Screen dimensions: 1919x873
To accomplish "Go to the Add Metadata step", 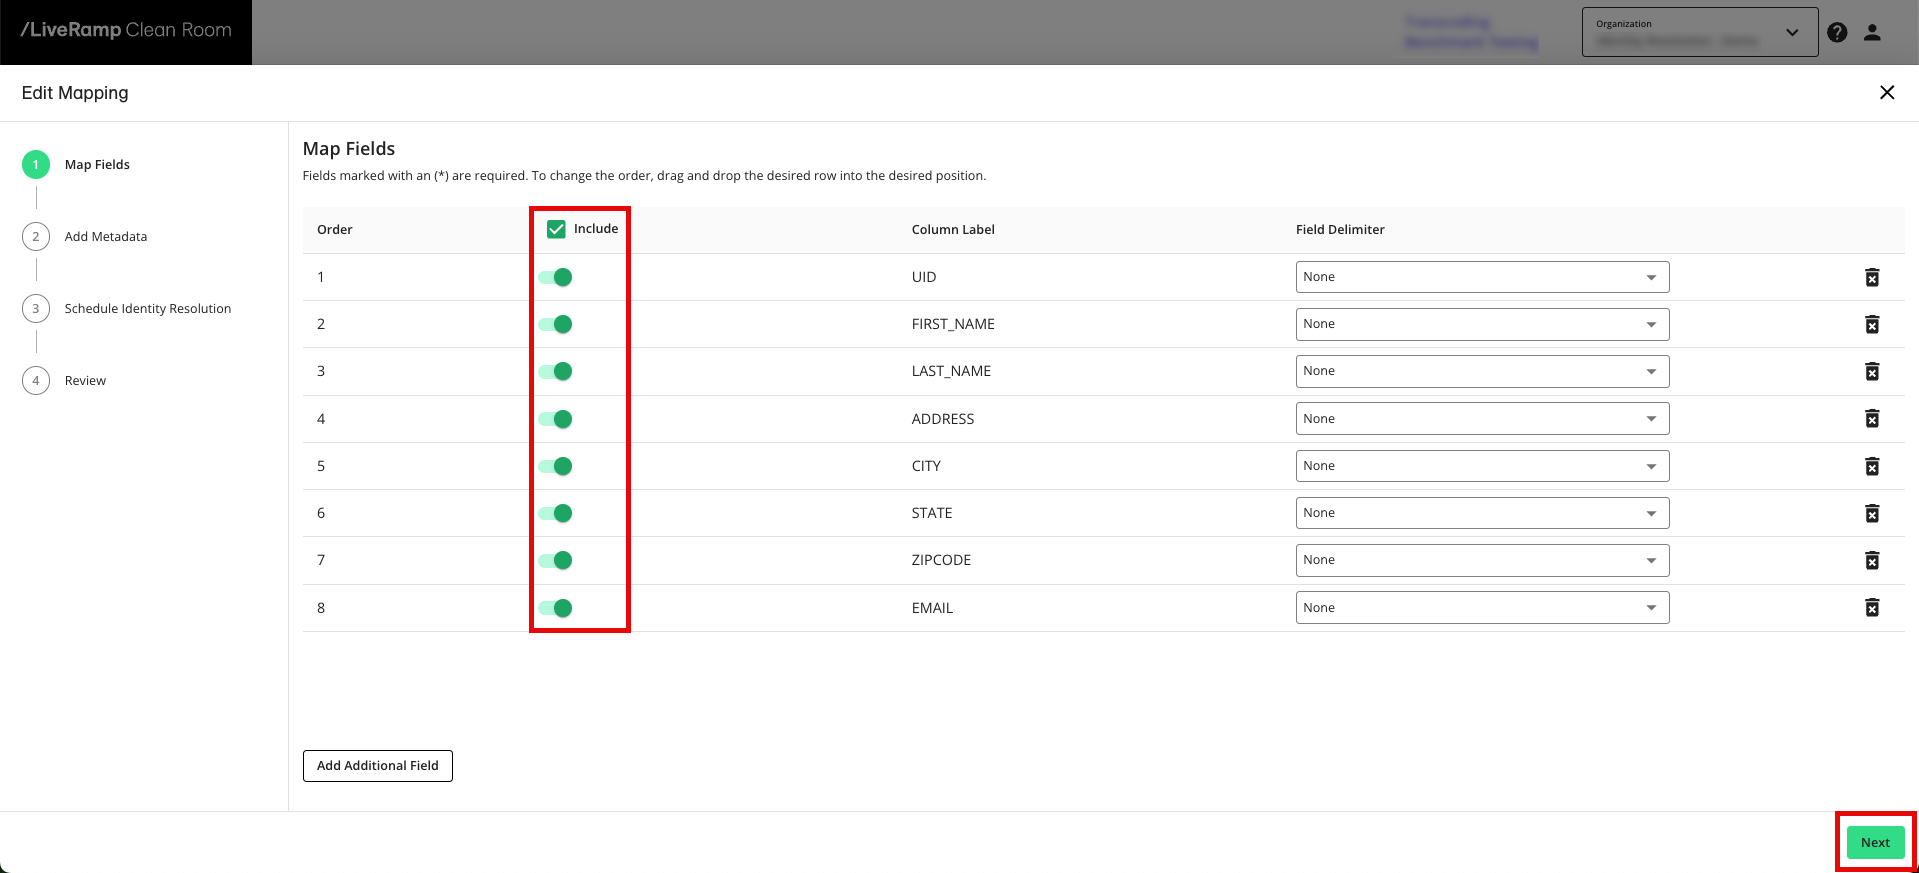I will 105,237.
